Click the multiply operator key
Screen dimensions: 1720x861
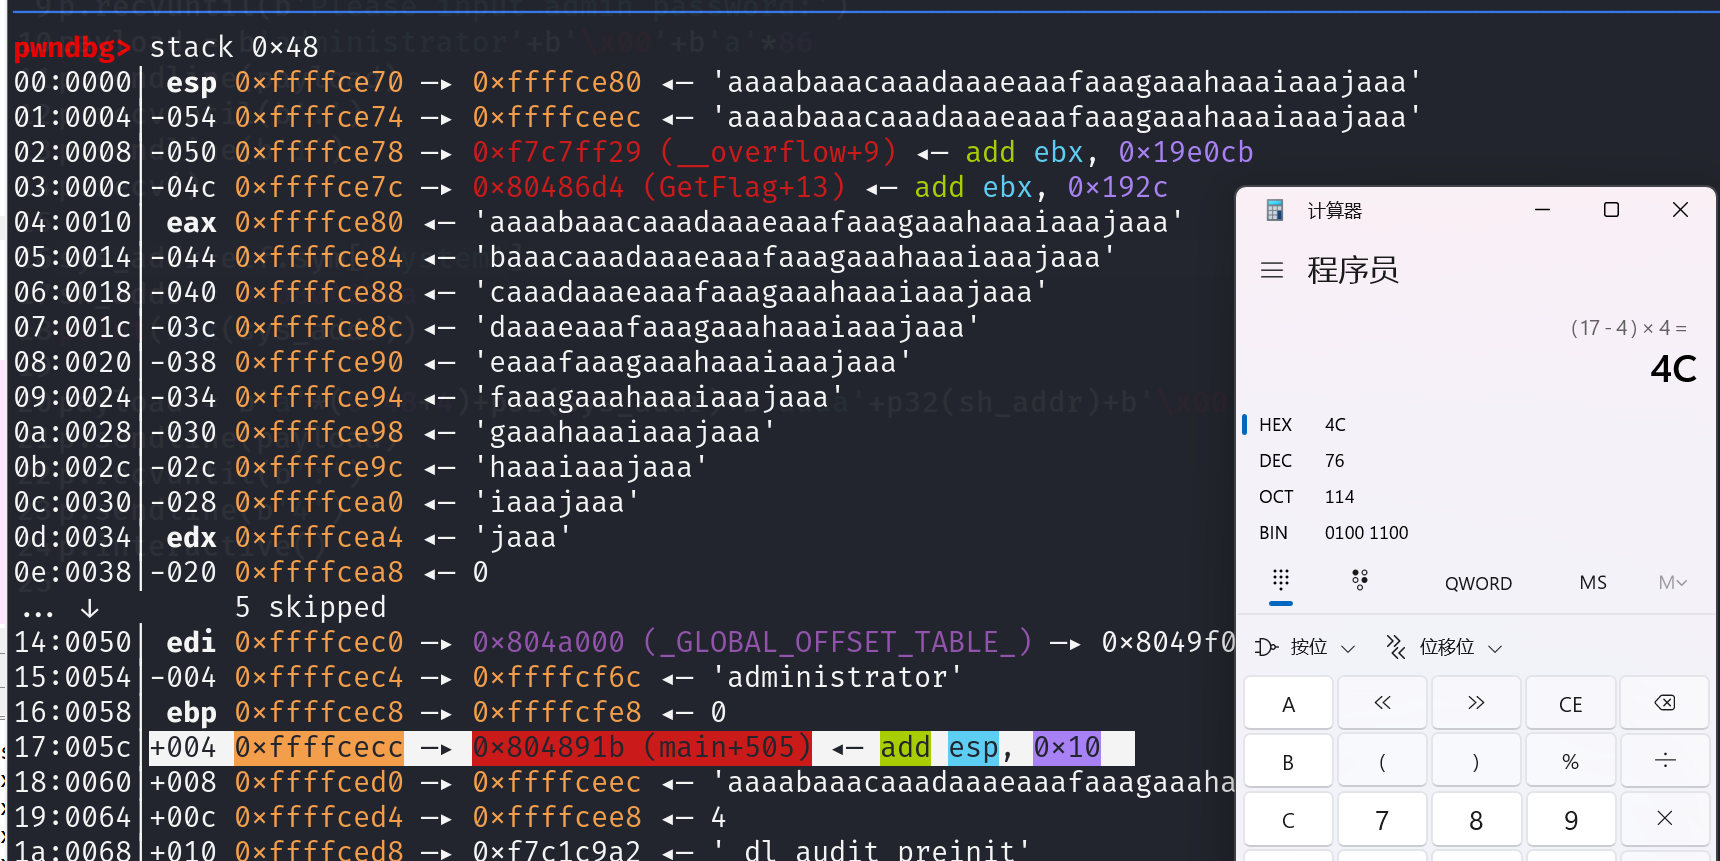tap(1665, 819)
